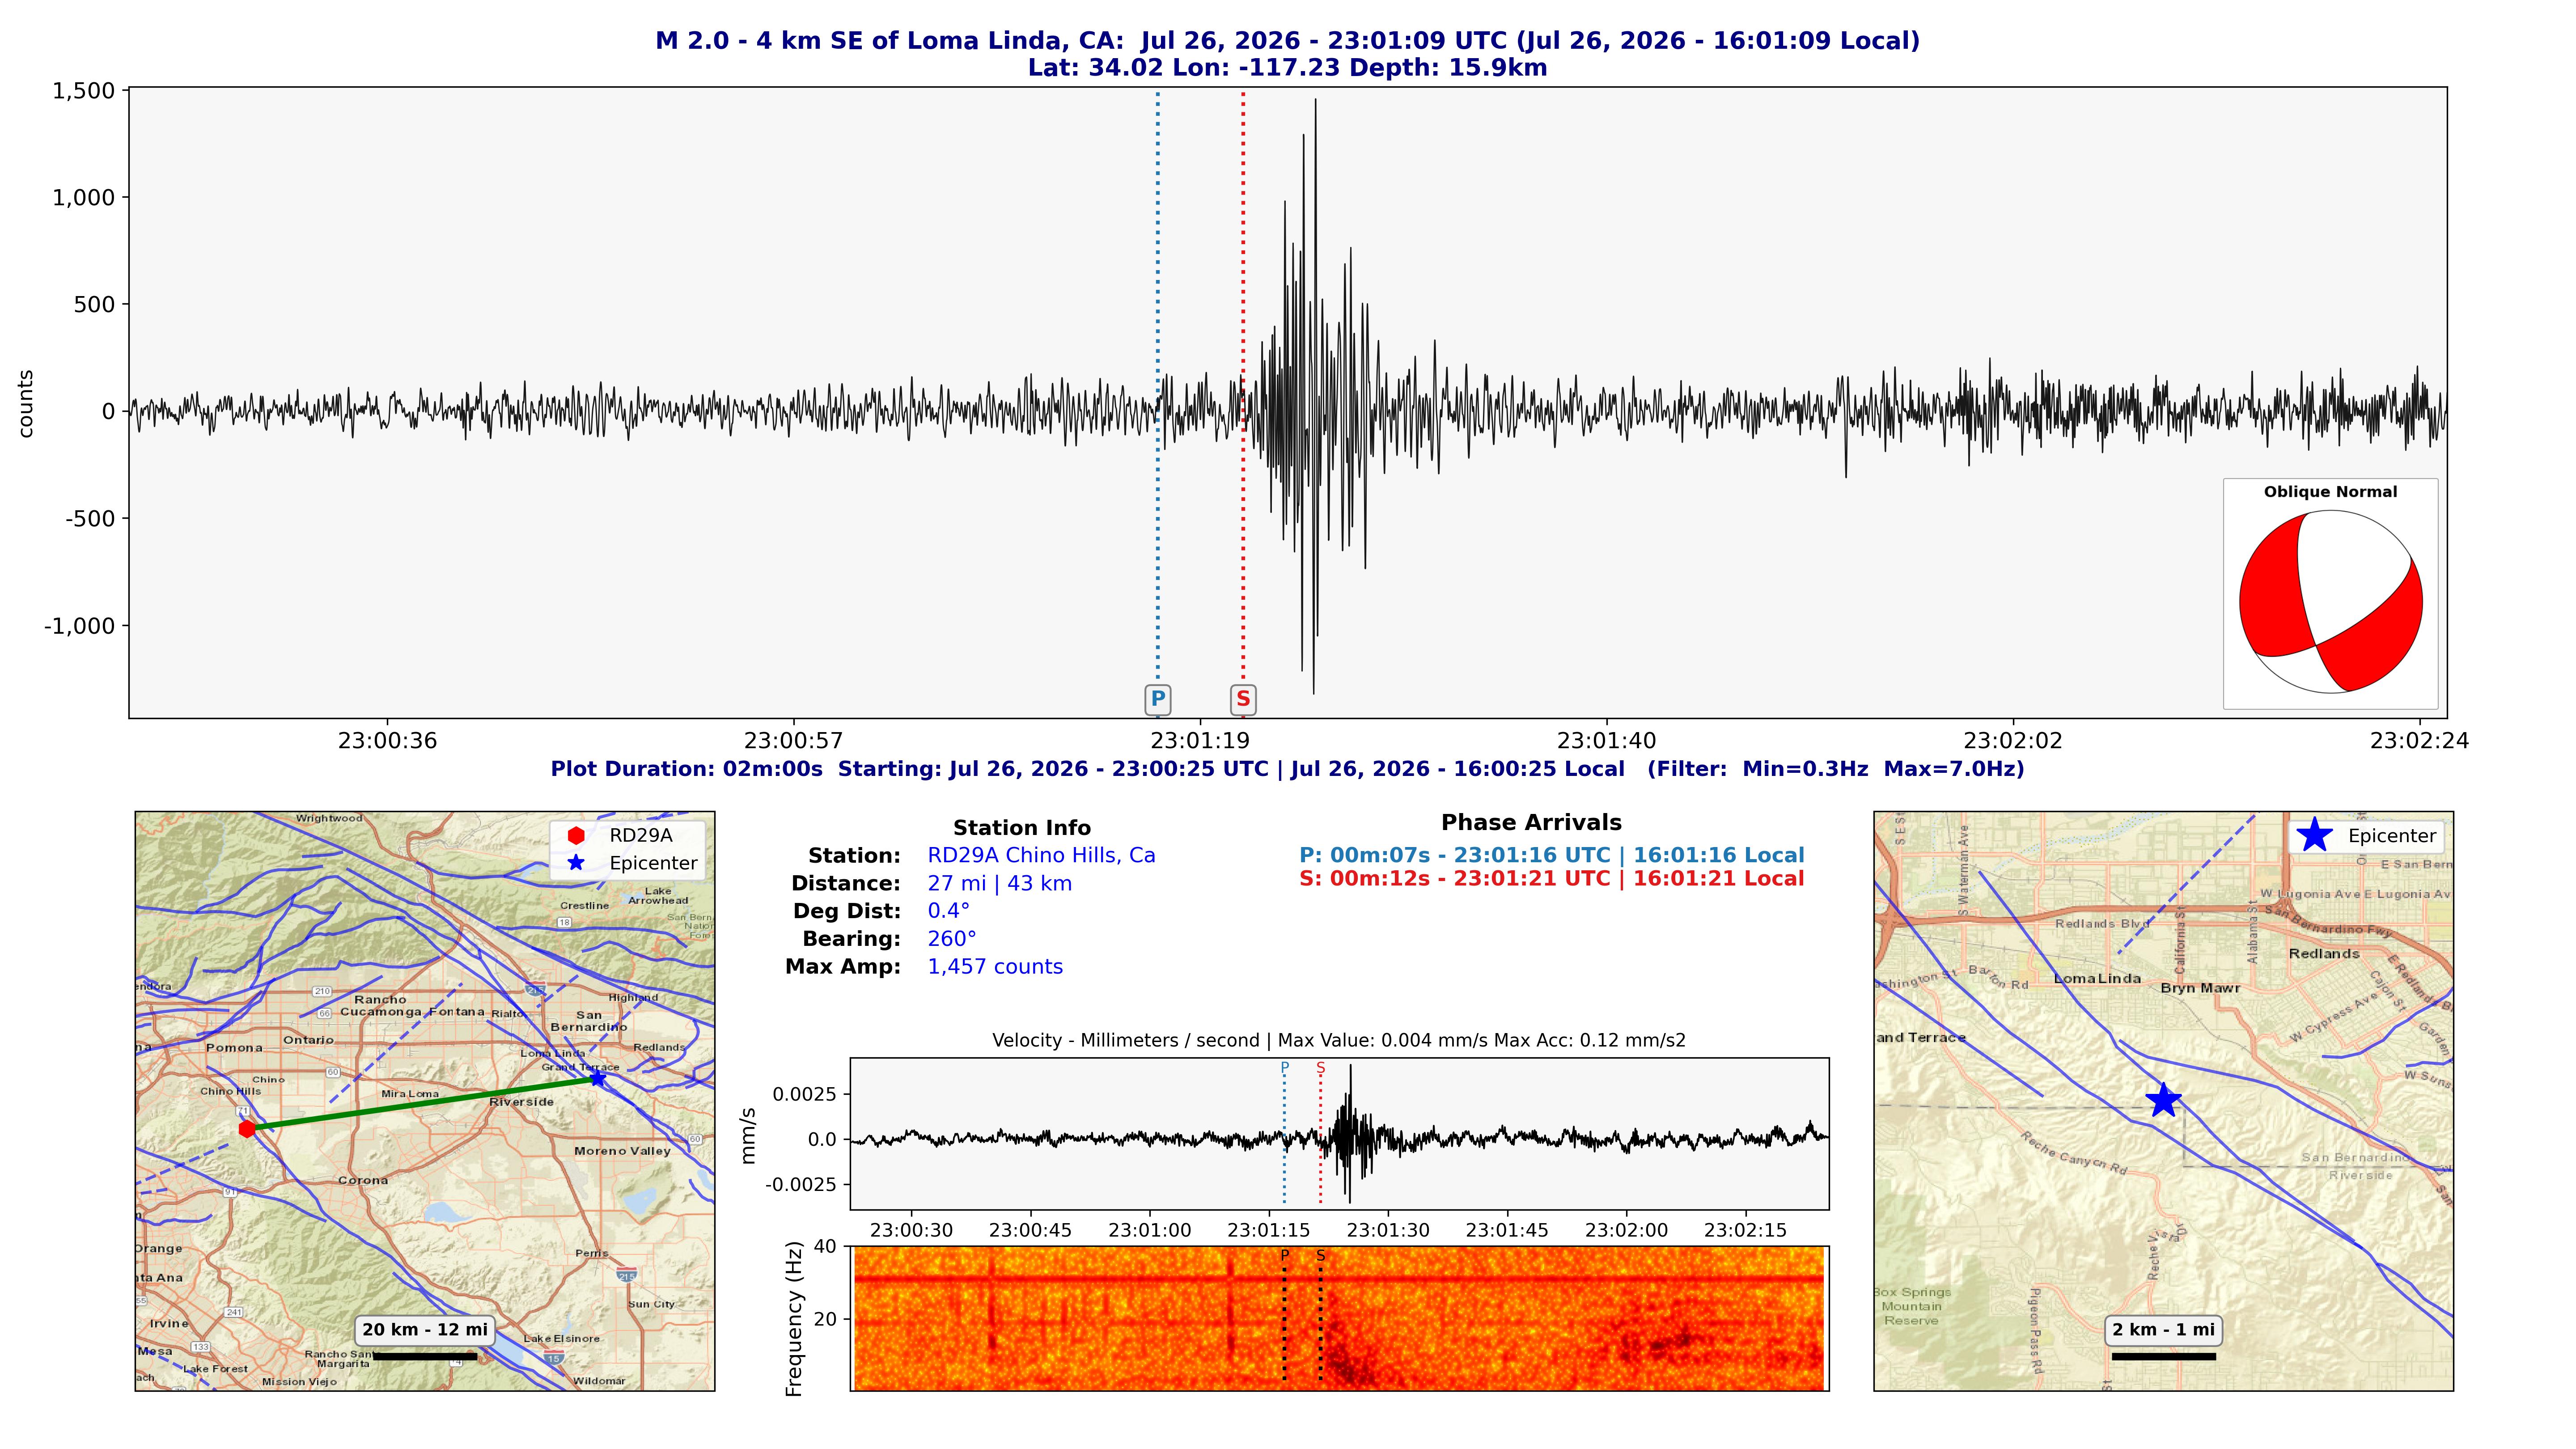Click the I-215 shield near Perris
This screenshot has width=2576, height=1449.
click(627, 1275)
